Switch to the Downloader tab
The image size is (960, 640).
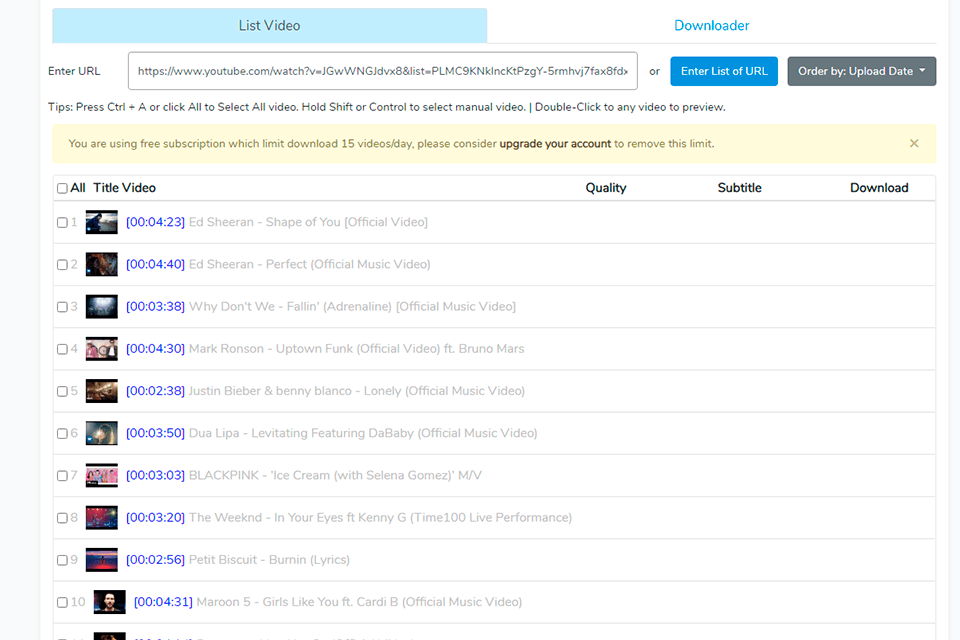[711, 26]
